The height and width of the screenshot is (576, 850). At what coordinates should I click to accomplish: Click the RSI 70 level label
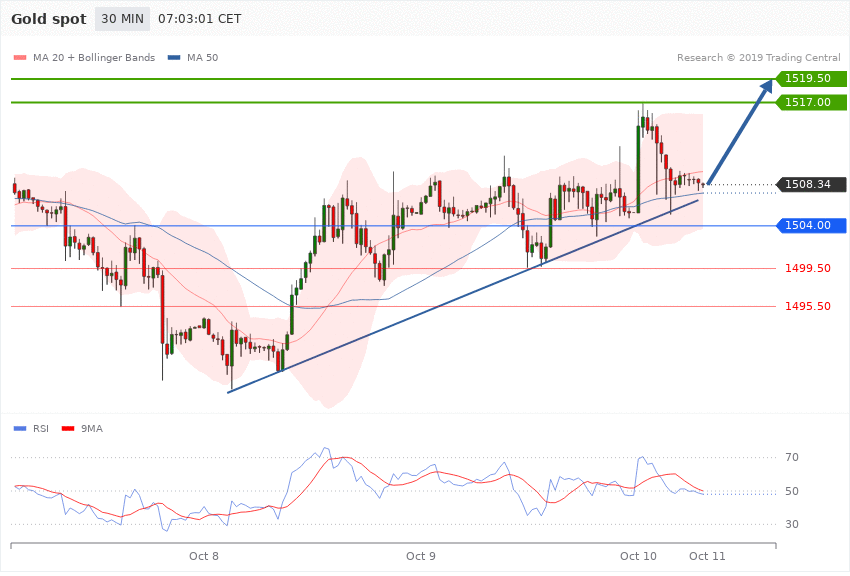coord(791,457)
